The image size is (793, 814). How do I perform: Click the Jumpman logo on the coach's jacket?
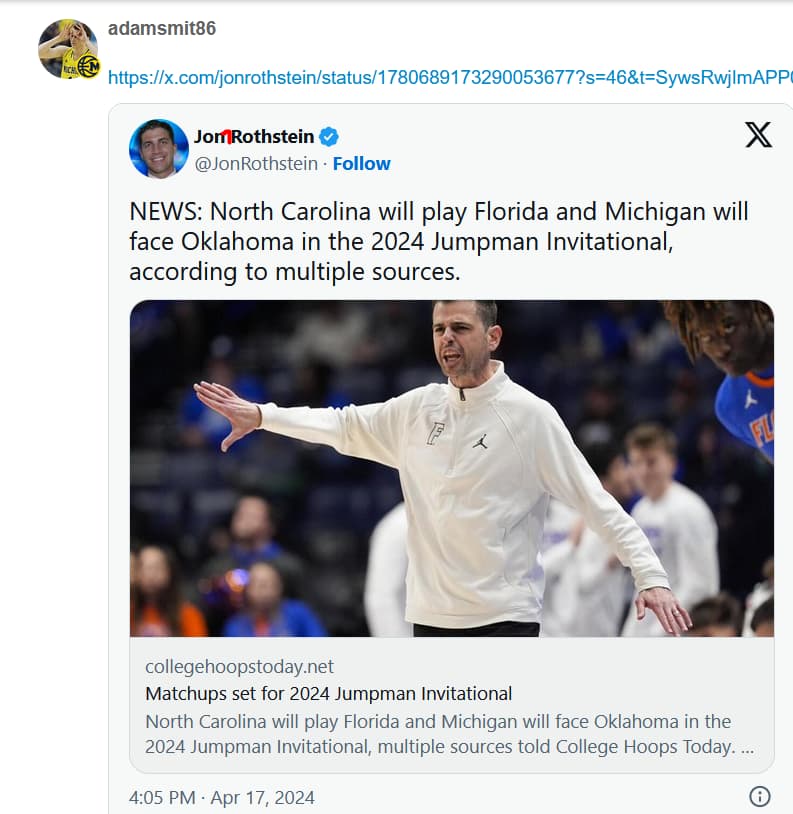point(480,440)
